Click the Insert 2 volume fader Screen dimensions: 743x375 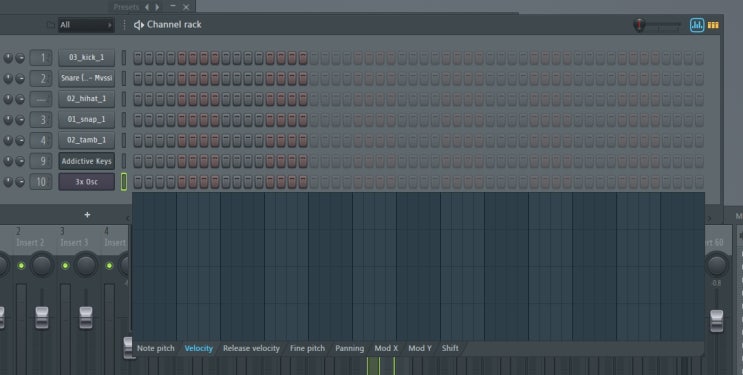coord(42,318)
